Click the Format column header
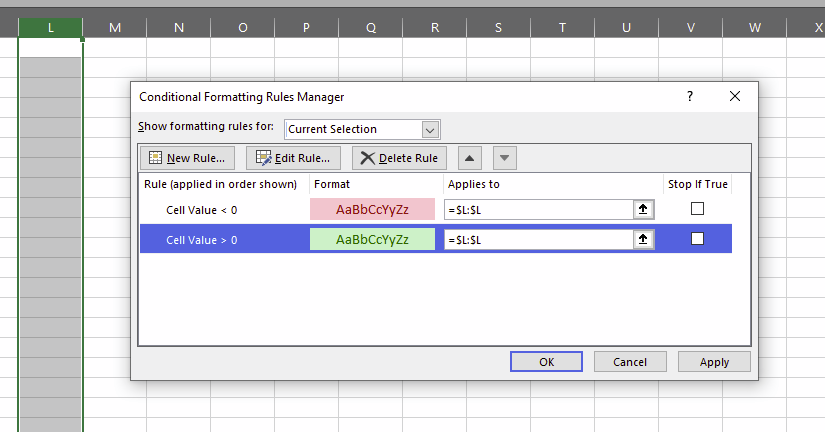 pos(376,184)
